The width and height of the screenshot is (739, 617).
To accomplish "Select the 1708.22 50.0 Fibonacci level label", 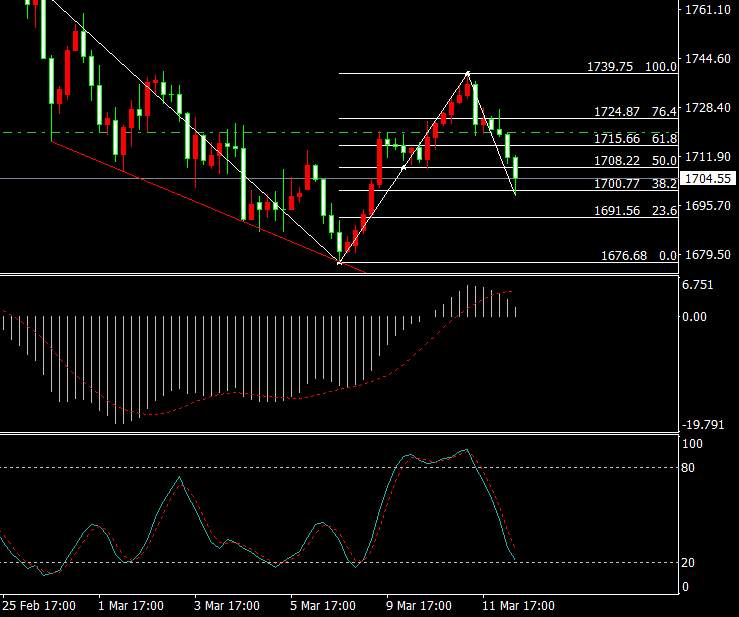I will [x=635, y=161].
